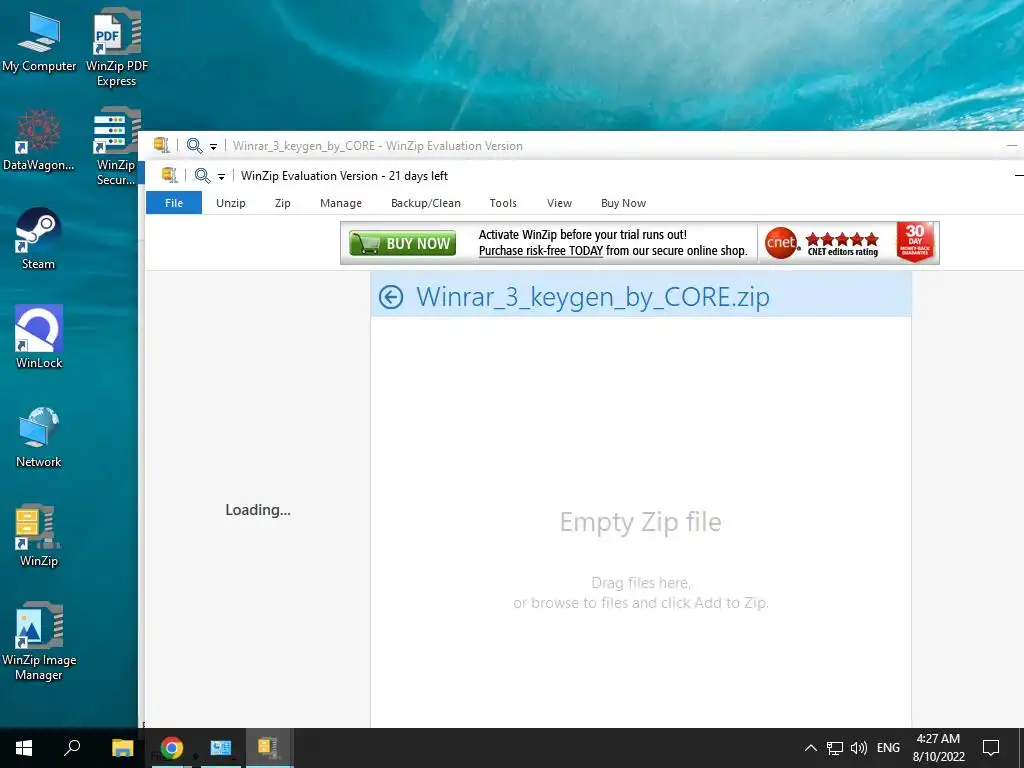The image size is (1024, 768).
Task: Click ENG language indicator
Action: pyautogui.click(x=888, y=748)
